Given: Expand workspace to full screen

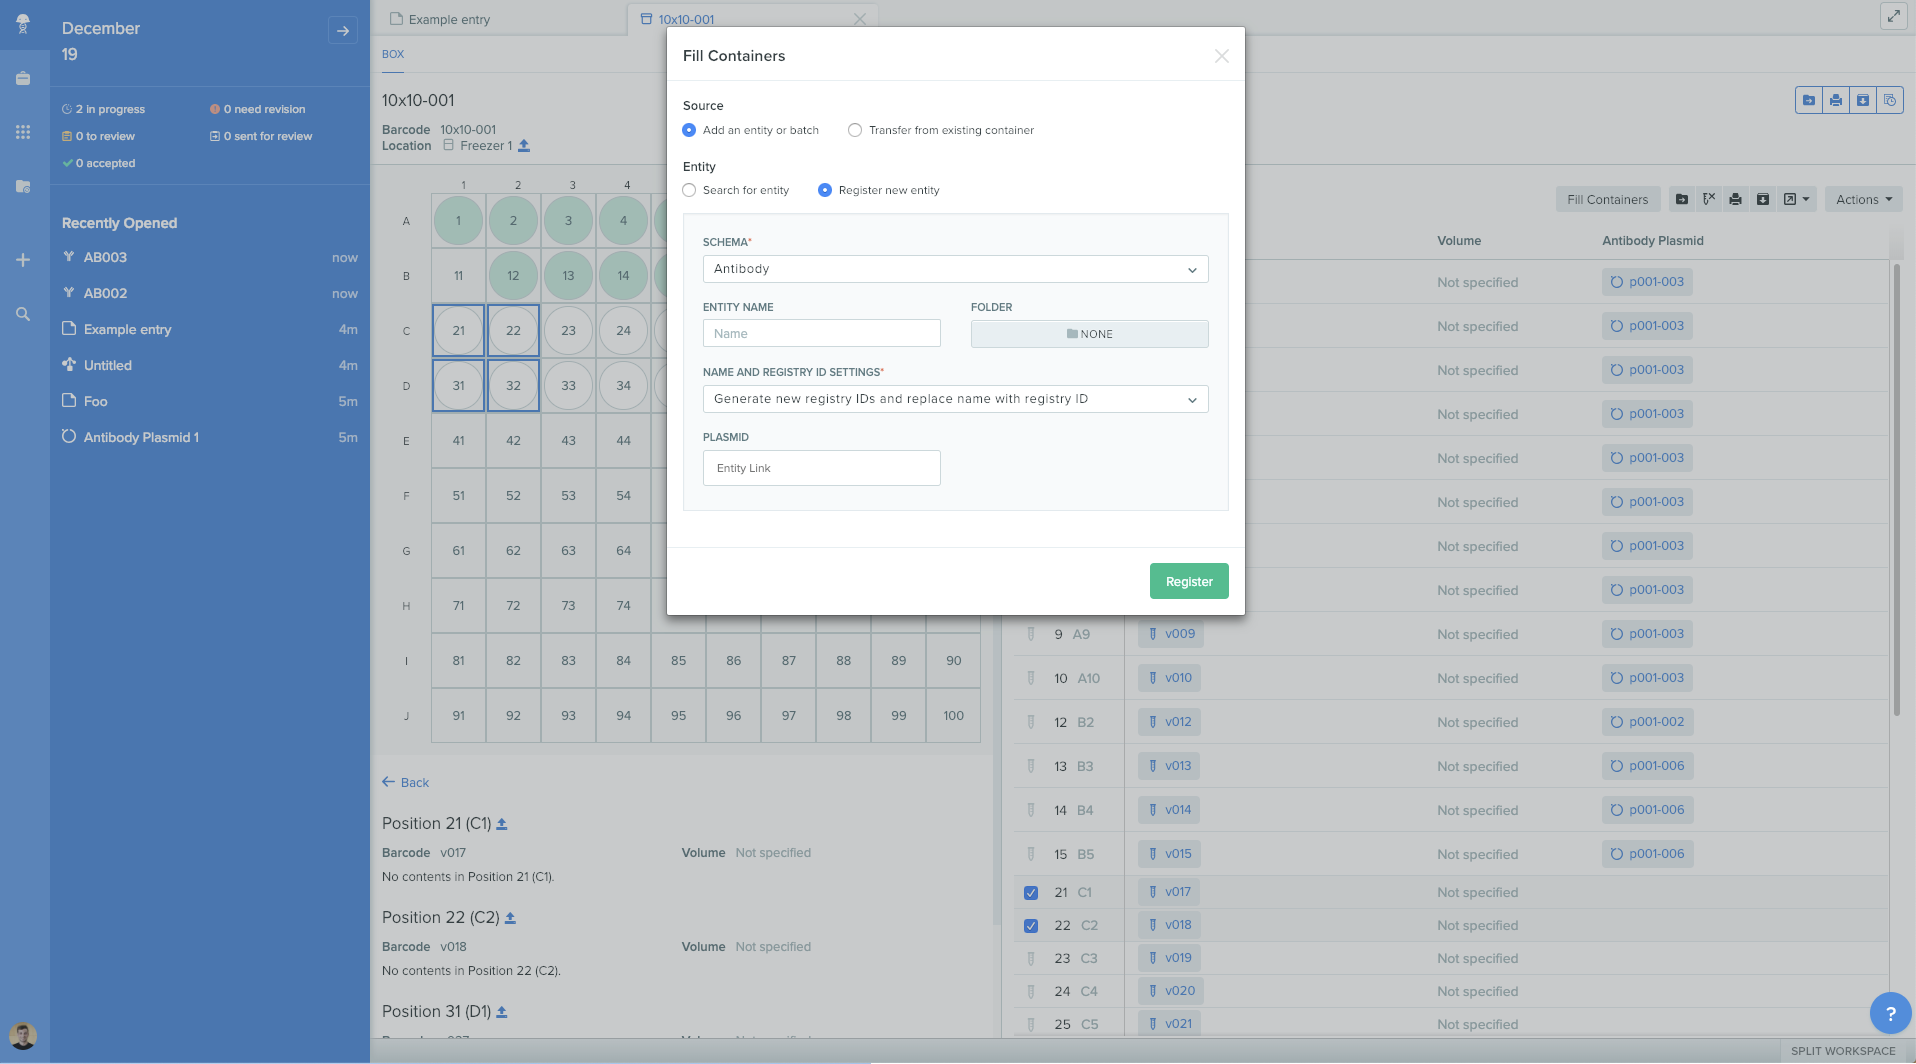Looking at the screenshot, I should click(x=1893, y=16).
